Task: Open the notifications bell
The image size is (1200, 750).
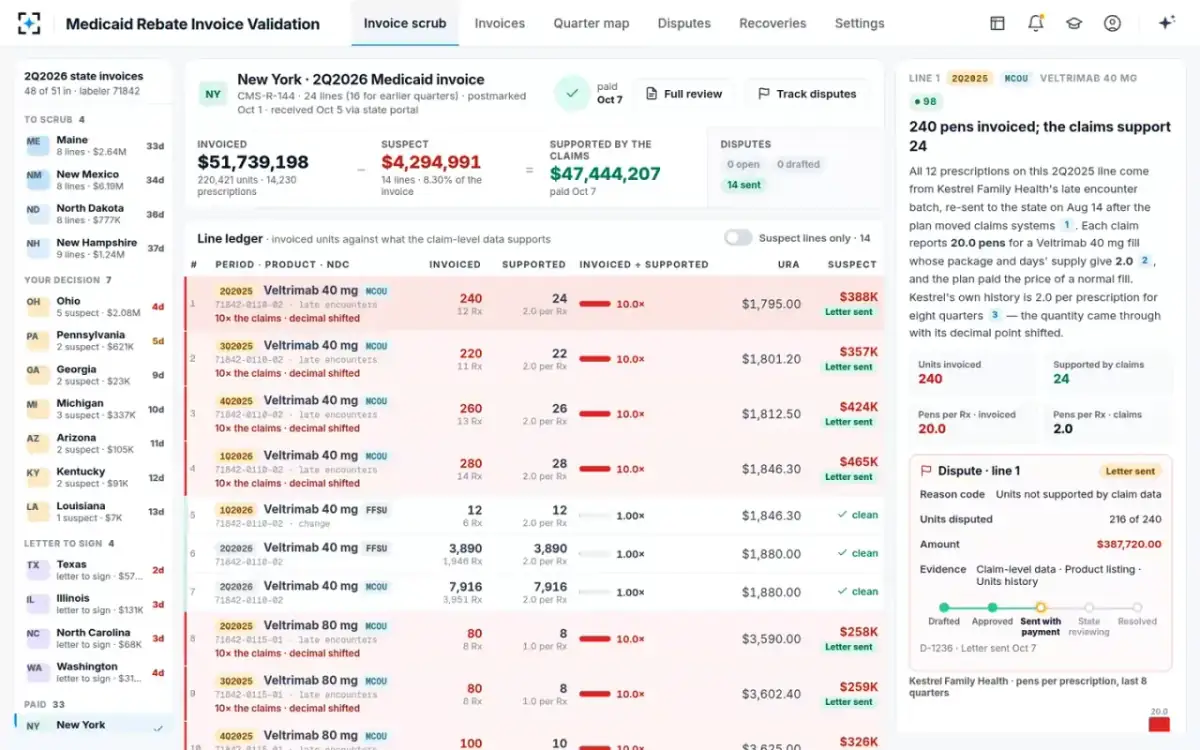Action: point(1035,23)
